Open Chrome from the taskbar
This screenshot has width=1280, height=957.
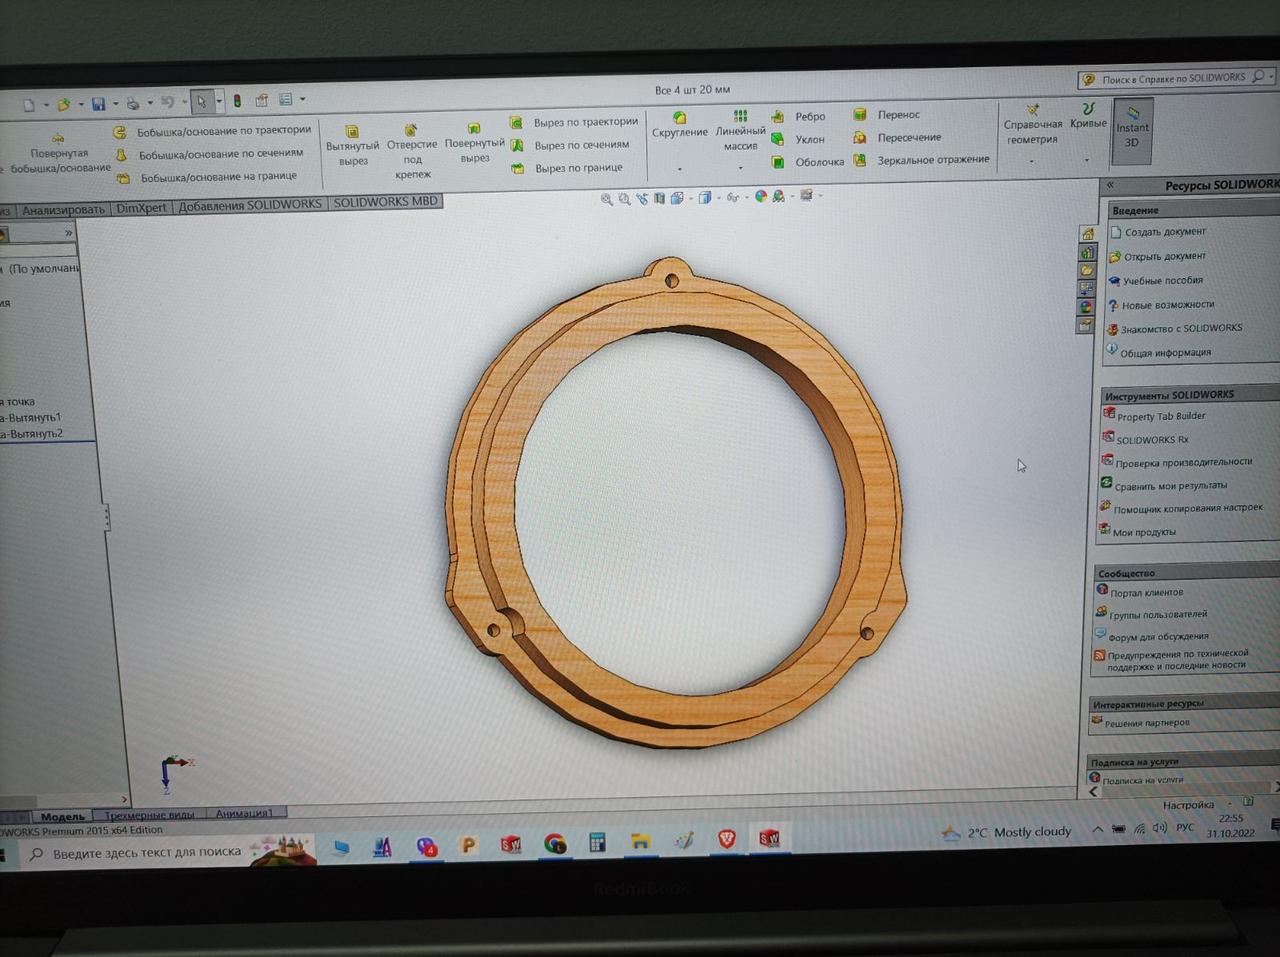(x=554, y=843)
